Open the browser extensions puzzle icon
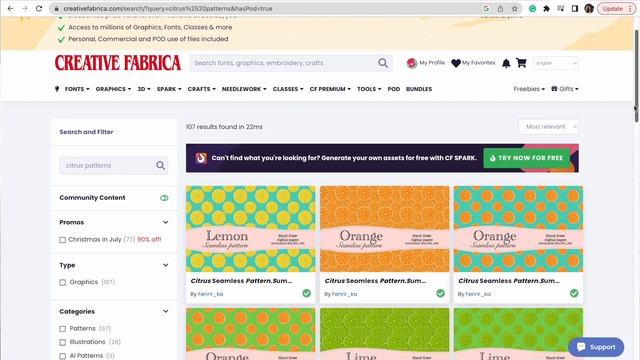This screenshot has height=360, width=640. coord(547,9)
